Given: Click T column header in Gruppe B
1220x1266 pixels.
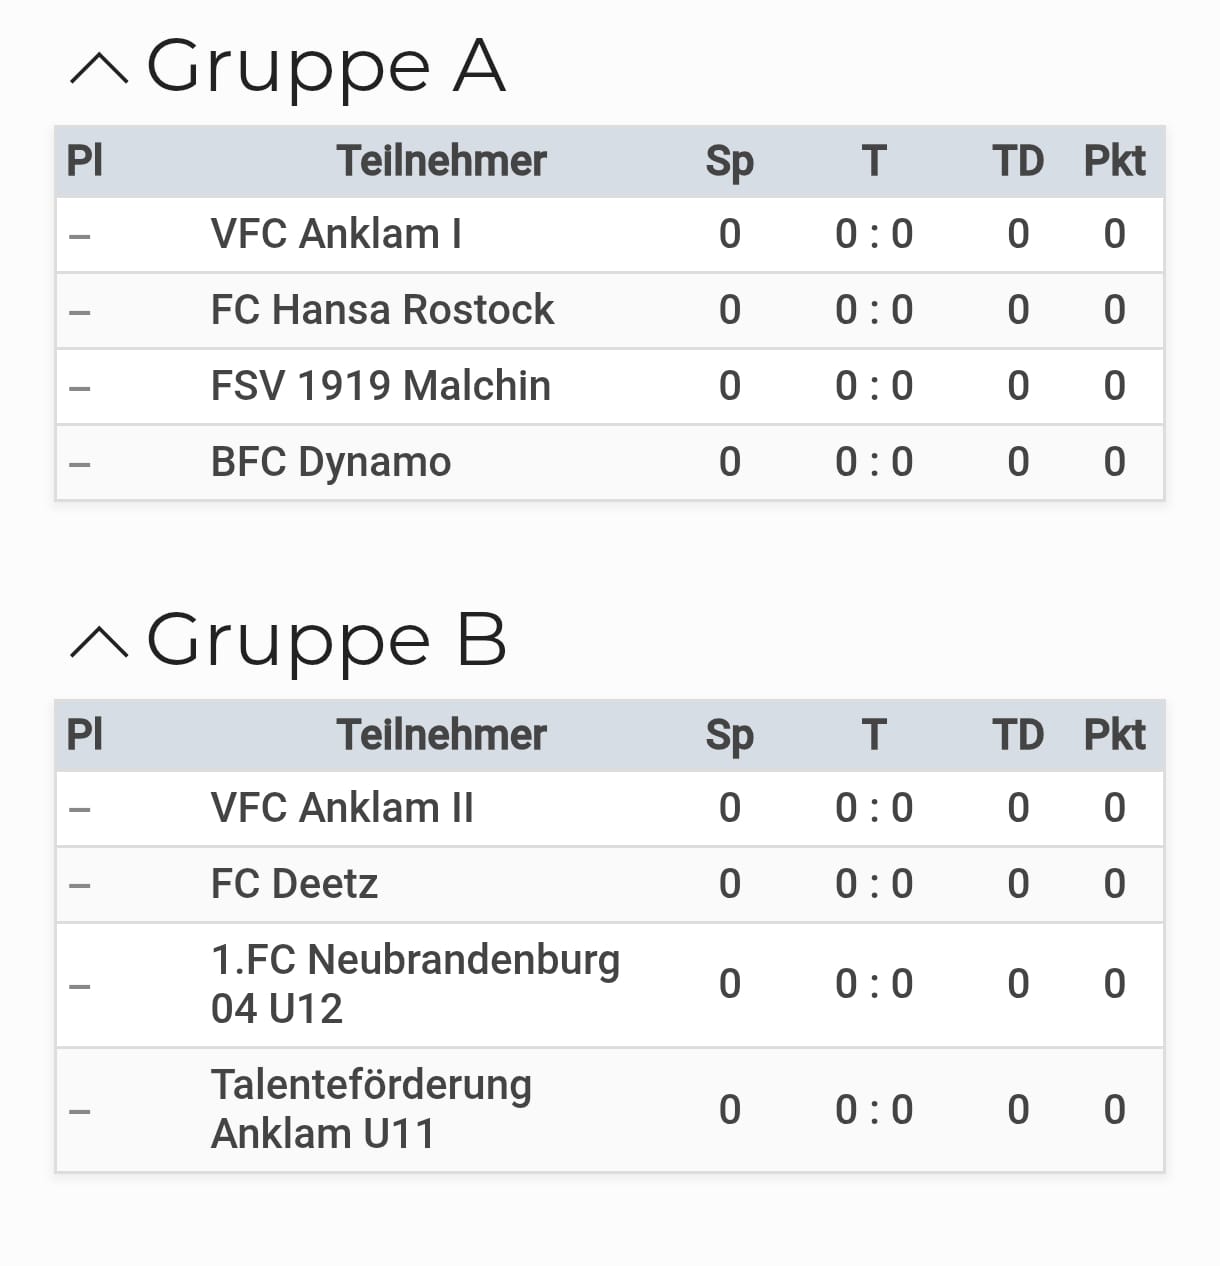Looking at the screenshot, I should tap(874, 735).
